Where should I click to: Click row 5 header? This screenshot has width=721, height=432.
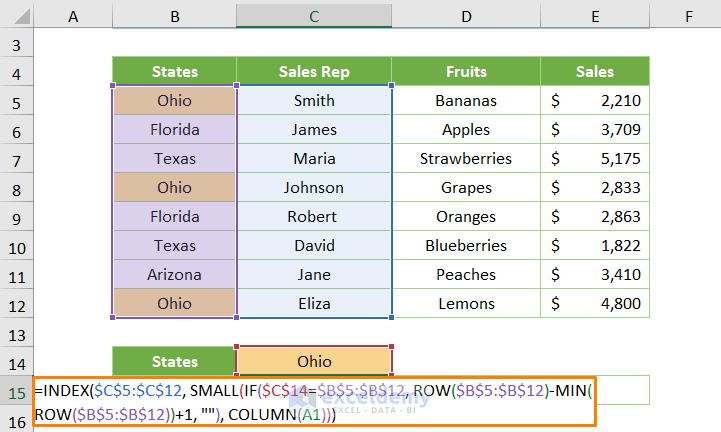tap(17, 101)
